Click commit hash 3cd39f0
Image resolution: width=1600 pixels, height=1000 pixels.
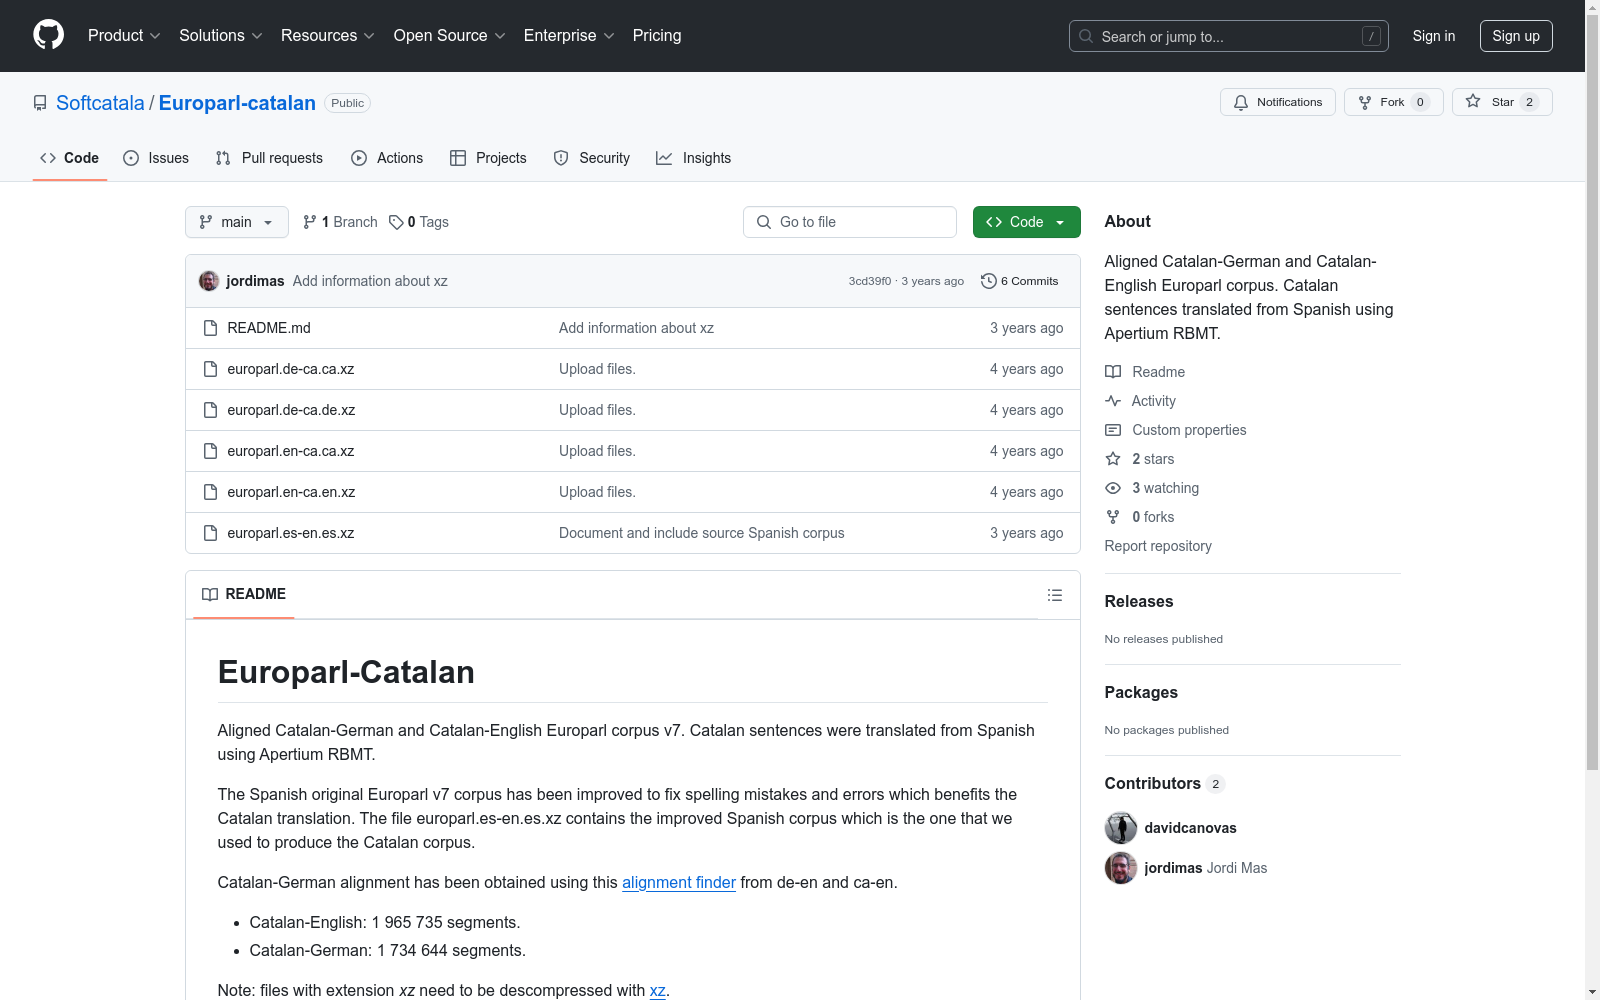click(870, 281)
